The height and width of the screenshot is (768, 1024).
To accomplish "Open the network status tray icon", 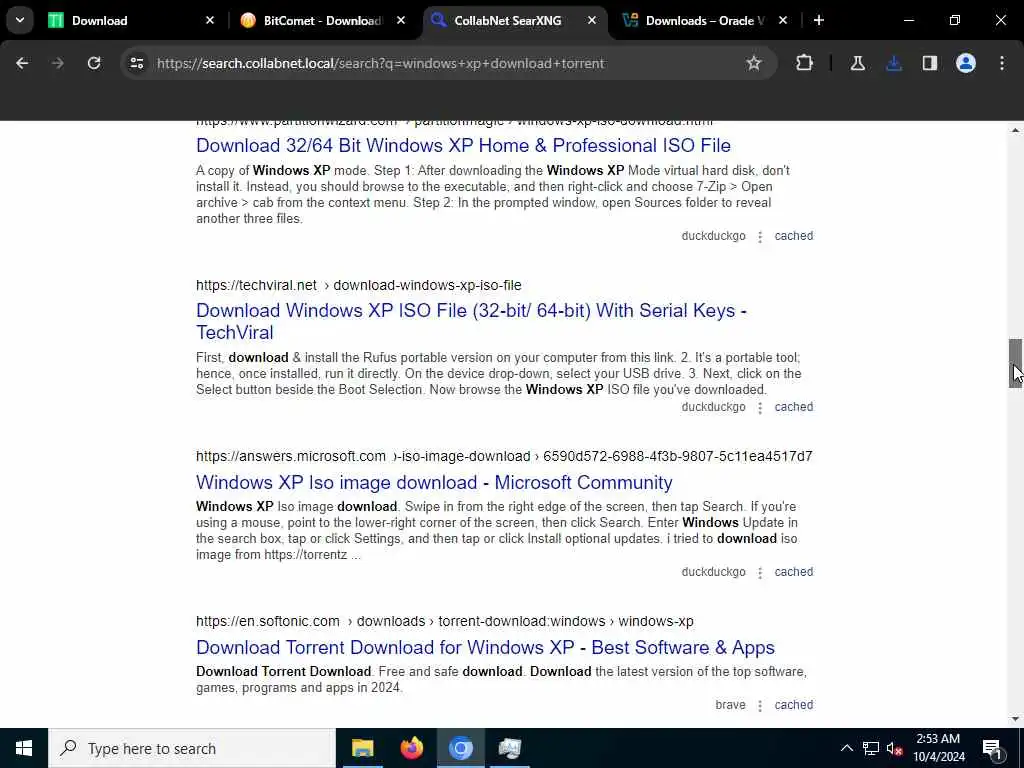I will tap(871, 748).
